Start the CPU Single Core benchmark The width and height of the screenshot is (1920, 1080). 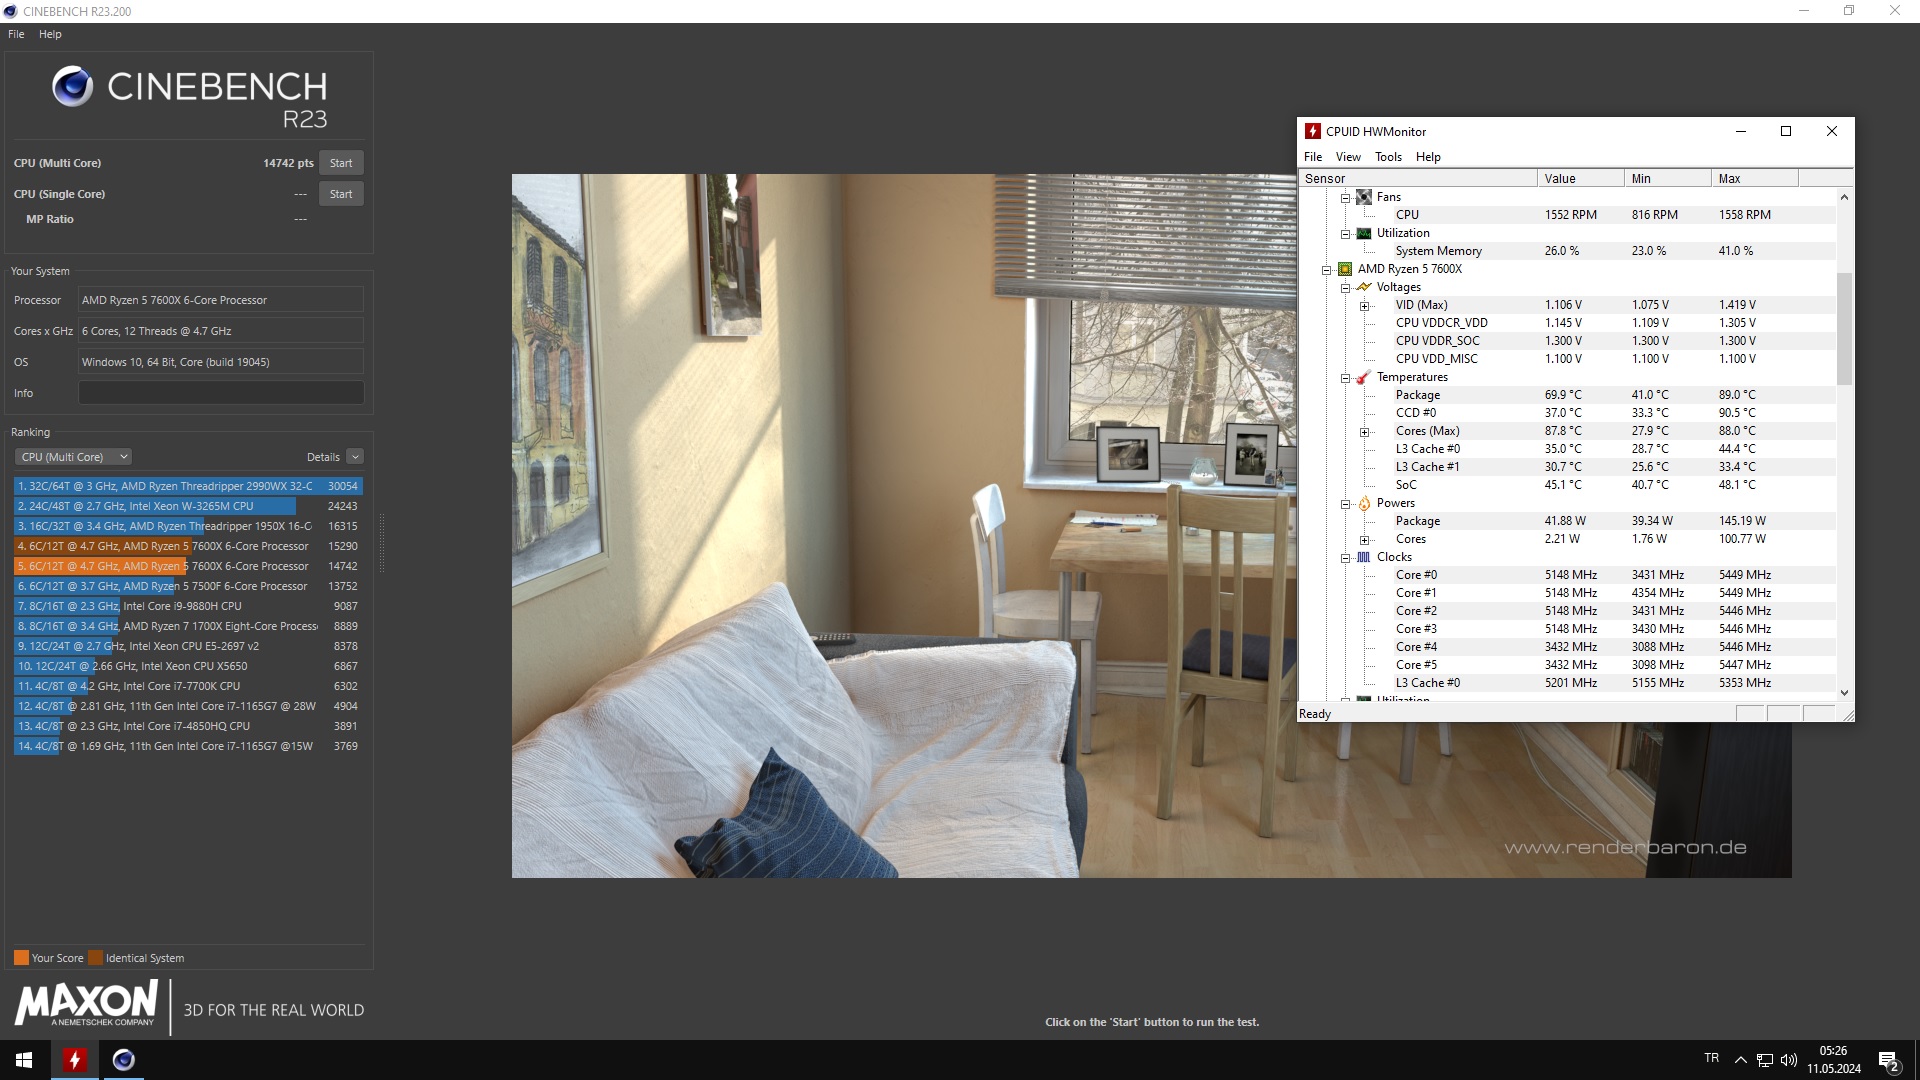tap(340, 193)
